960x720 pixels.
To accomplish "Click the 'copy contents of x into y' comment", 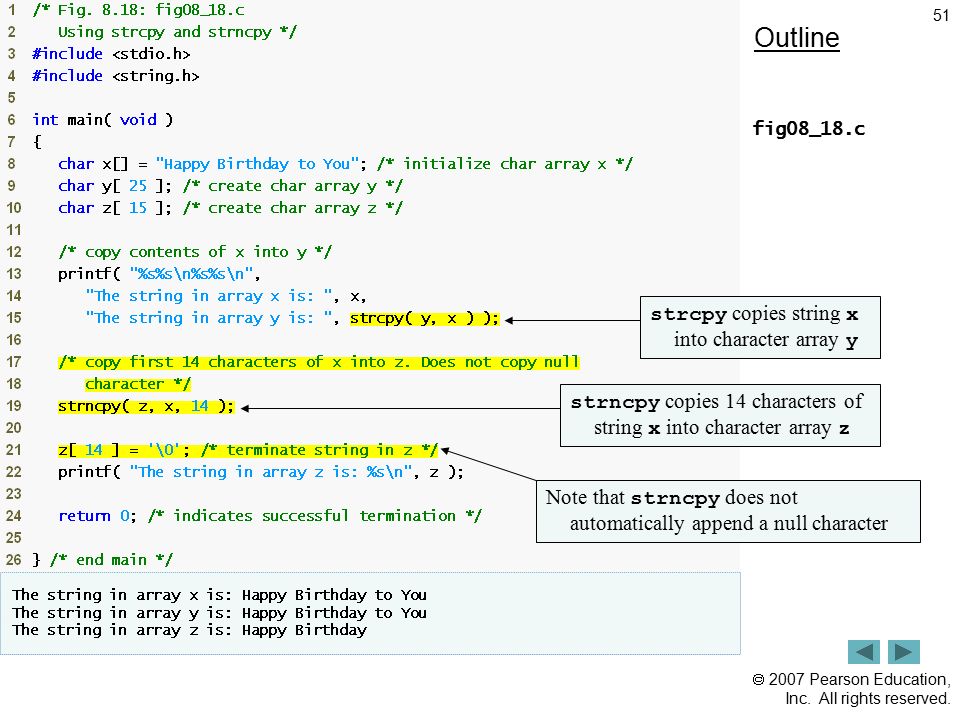I will [195, 252].
